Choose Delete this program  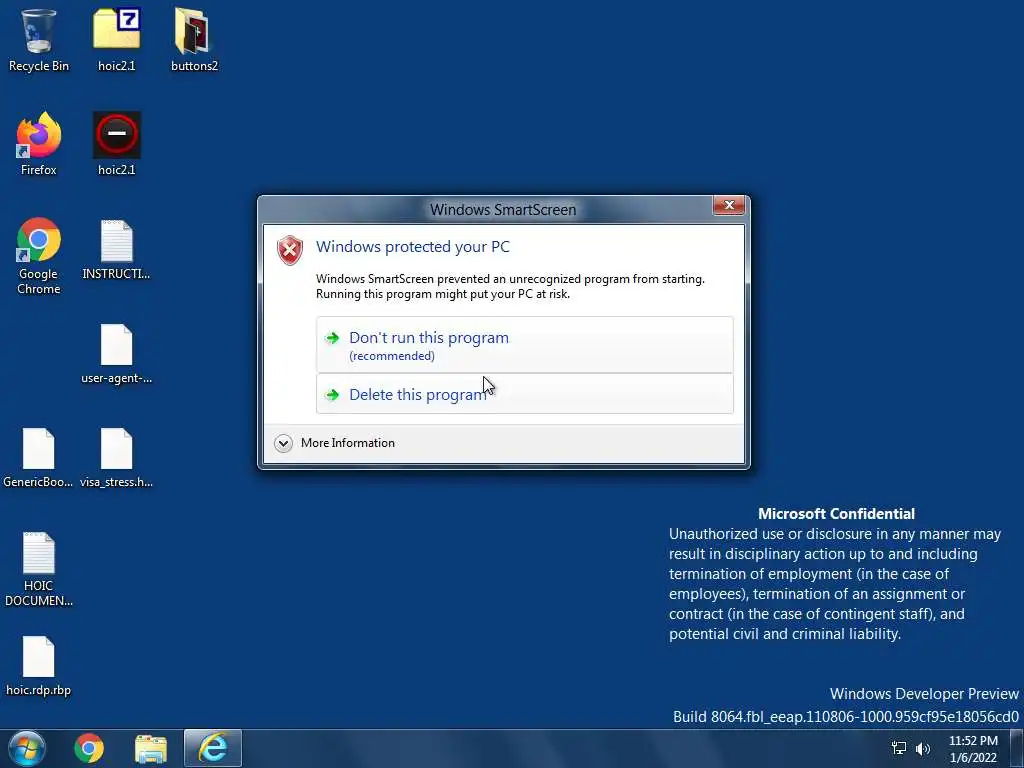tap(524, 394)
